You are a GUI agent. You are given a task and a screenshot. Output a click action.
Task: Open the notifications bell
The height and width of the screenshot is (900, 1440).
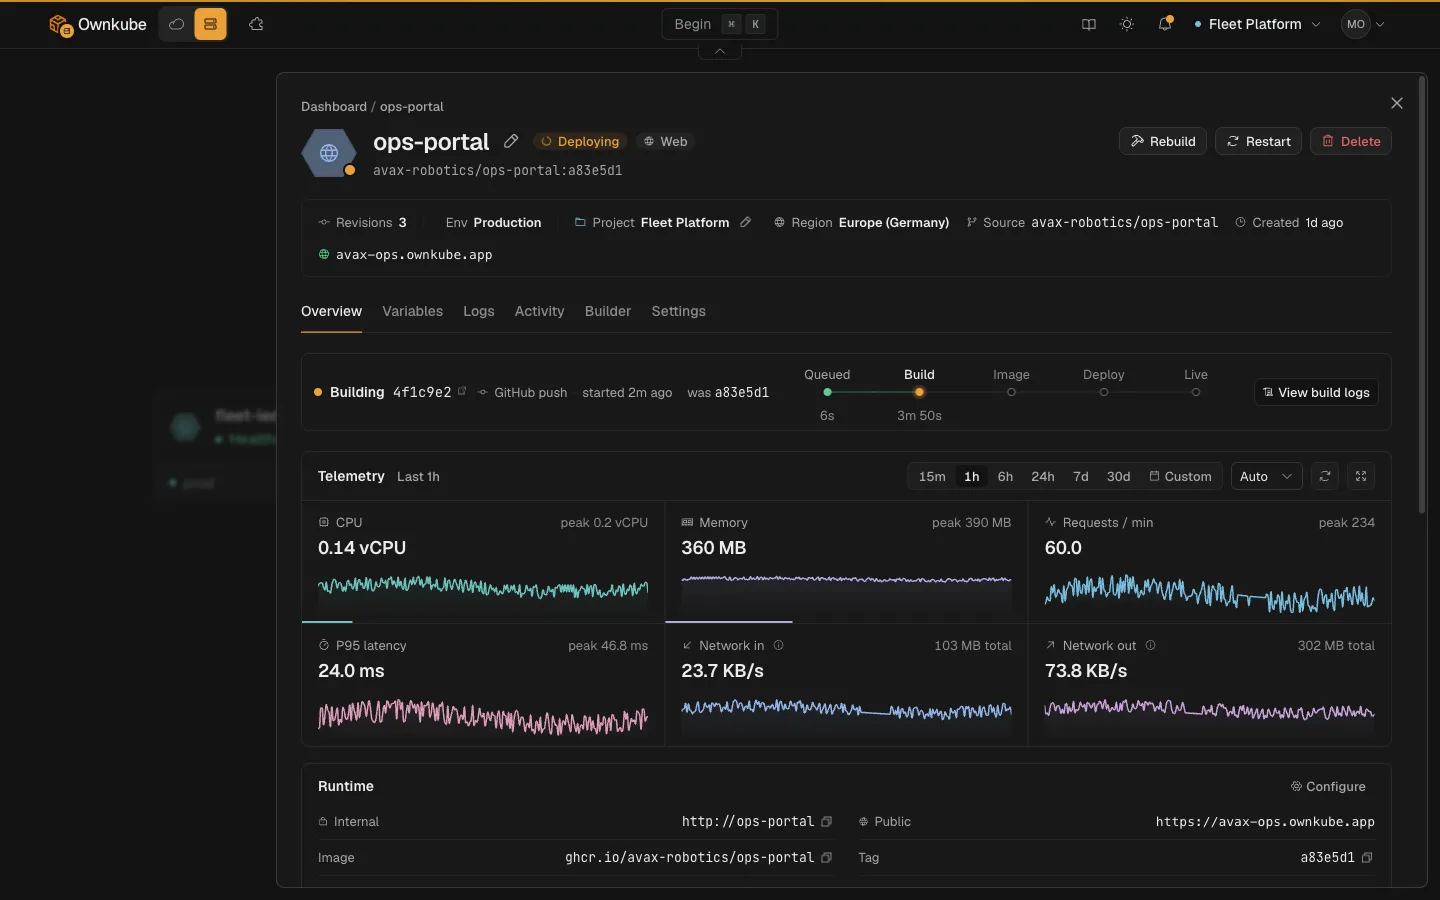click(1165, 24)
